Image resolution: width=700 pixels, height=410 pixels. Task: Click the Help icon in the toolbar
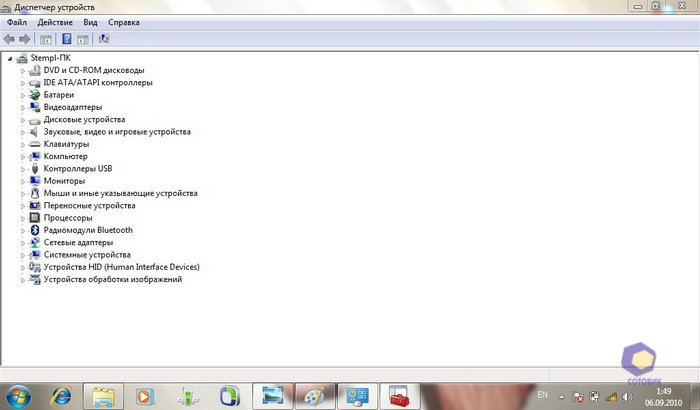click(66, 39)
